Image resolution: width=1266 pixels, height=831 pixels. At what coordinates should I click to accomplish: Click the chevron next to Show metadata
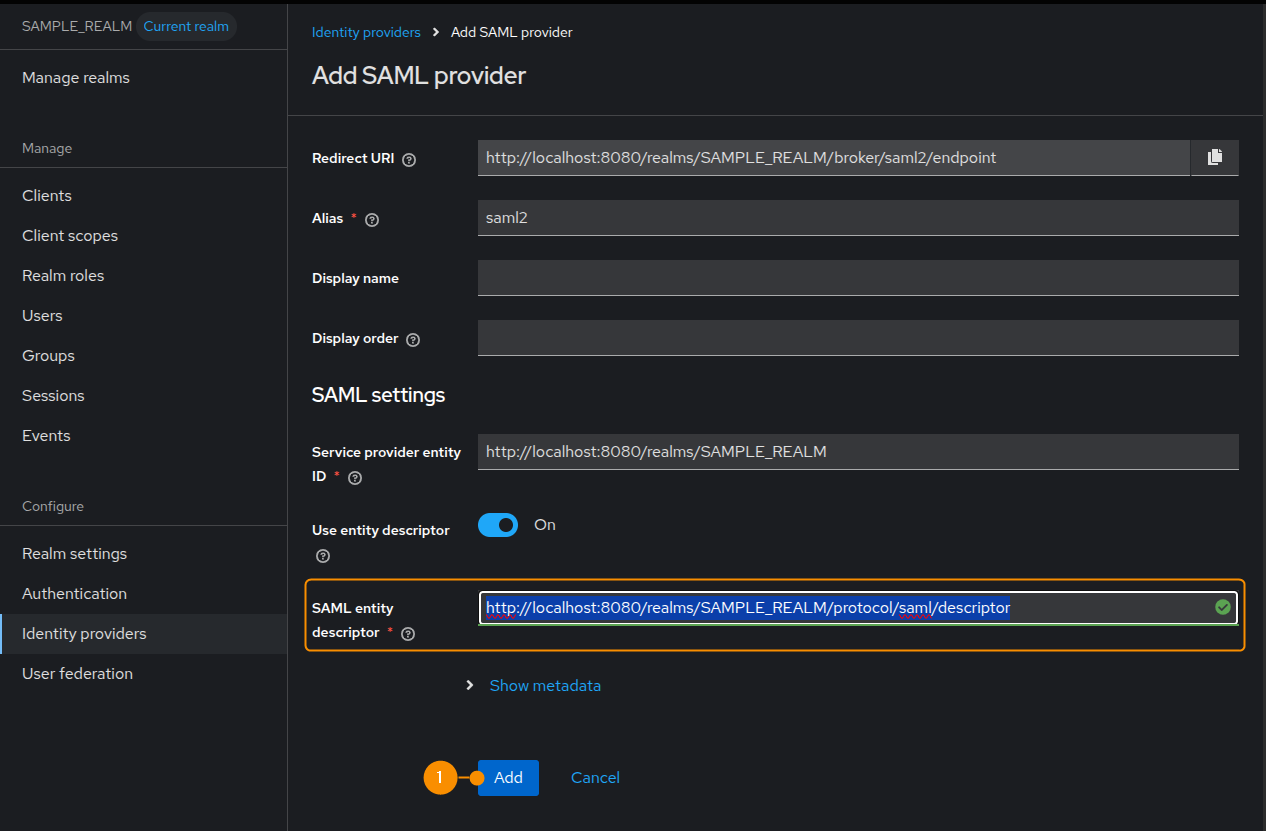pyautogui.click(x=470, y=686)
